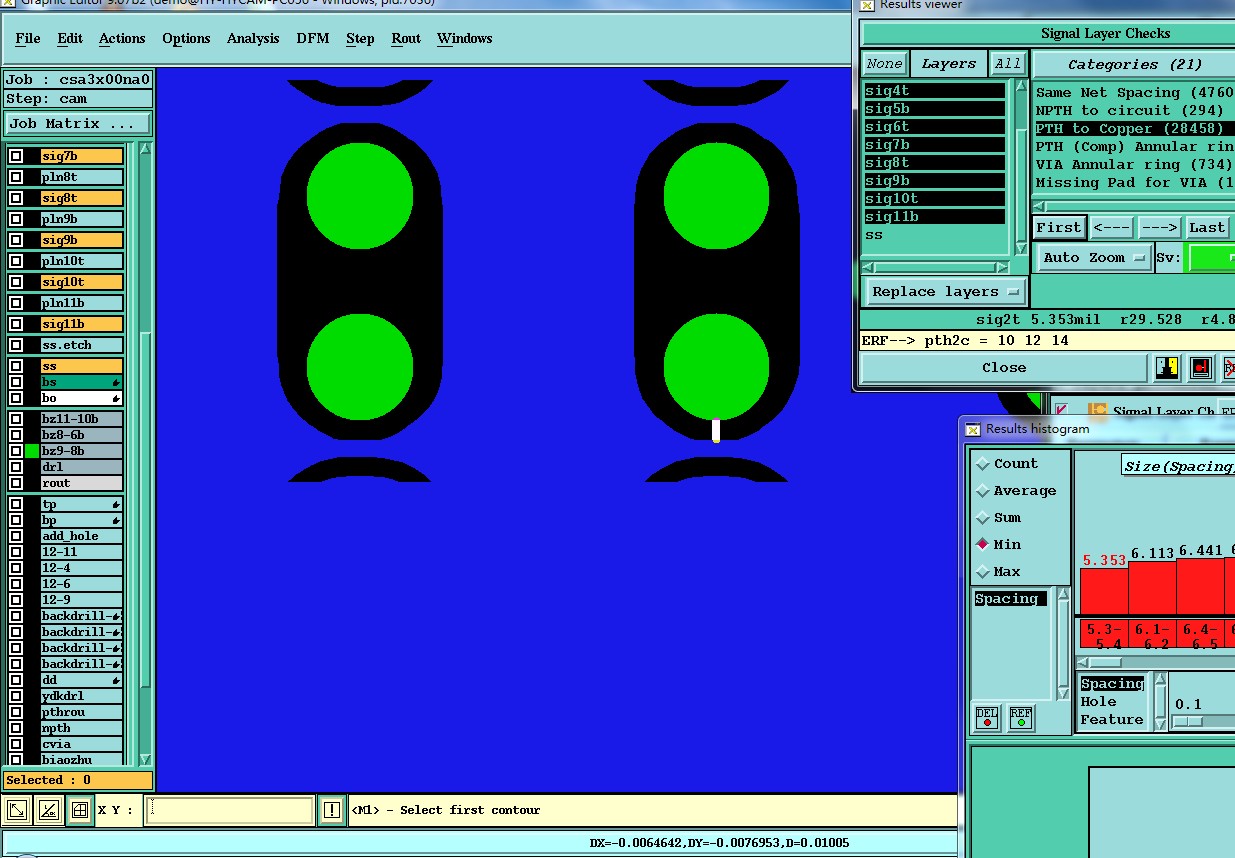Screen dimensions: 1235x858
Task: Click the Last result button
Action: pos(1207,228)
